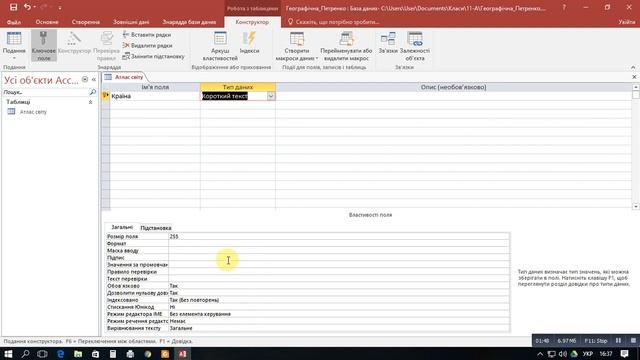Switch to Знаряддя бази даних tab
Image resolution: width=640 pixels, height=360 pixels.
(189, 22)
